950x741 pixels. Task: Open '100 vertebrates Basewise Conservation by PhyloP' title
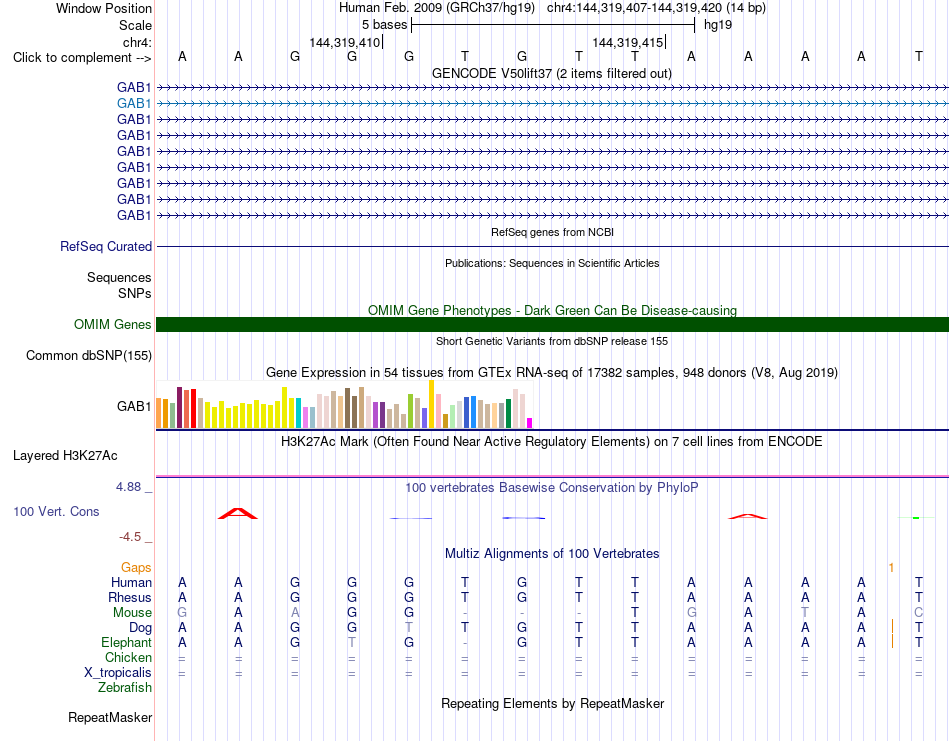[x=552, y=488]
